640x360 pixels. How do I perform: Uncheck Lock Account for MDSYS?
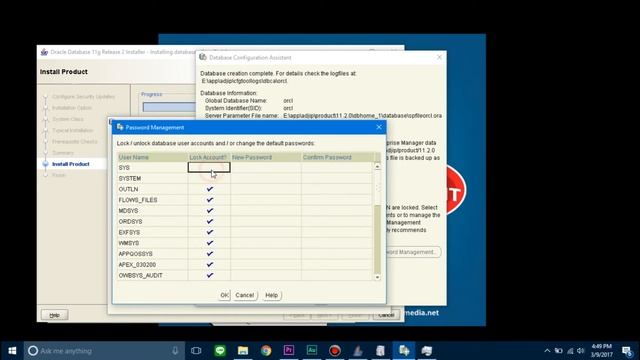210,211
